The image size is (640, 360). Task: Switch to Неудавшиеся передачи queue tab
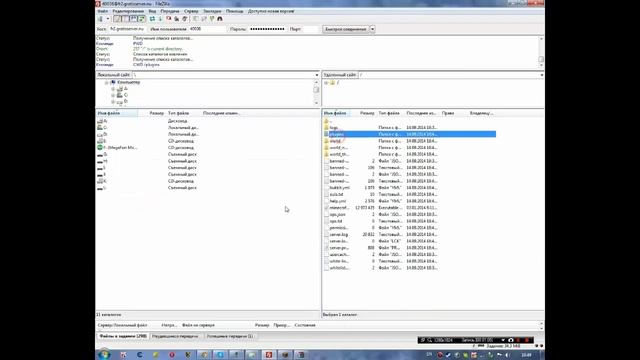[x=176, y=336]
